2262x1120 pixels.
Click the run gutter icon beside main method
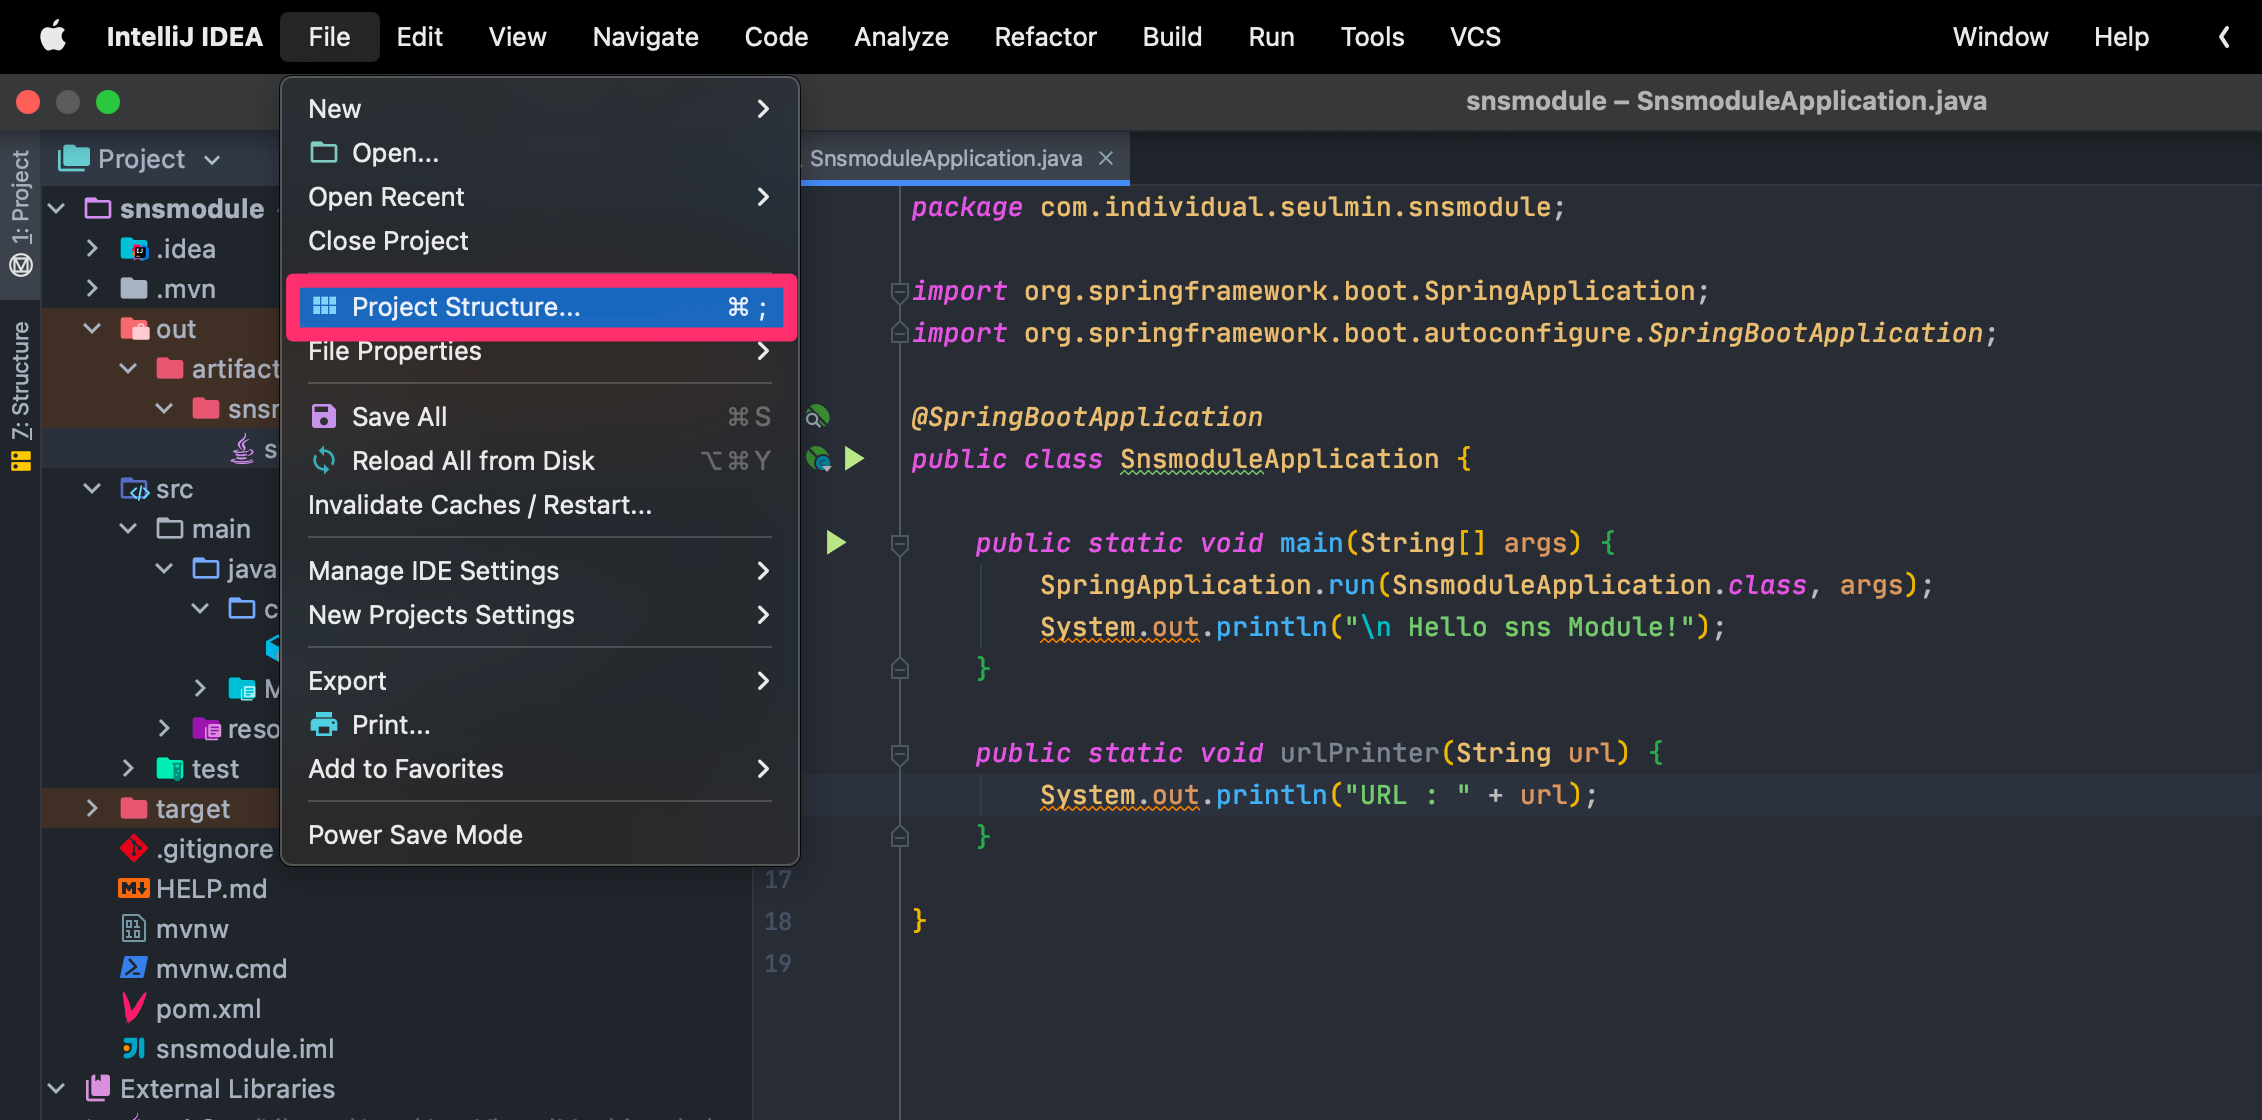836,543
